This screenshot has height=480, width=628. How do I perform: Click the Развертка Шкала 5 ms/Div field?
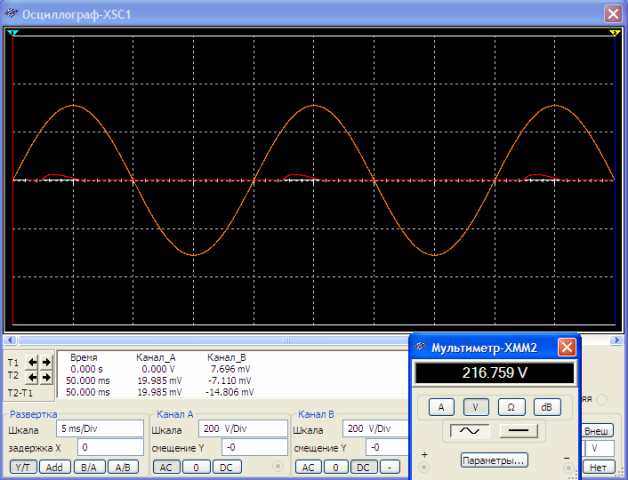pyautogui.click(x=100, y=428)
